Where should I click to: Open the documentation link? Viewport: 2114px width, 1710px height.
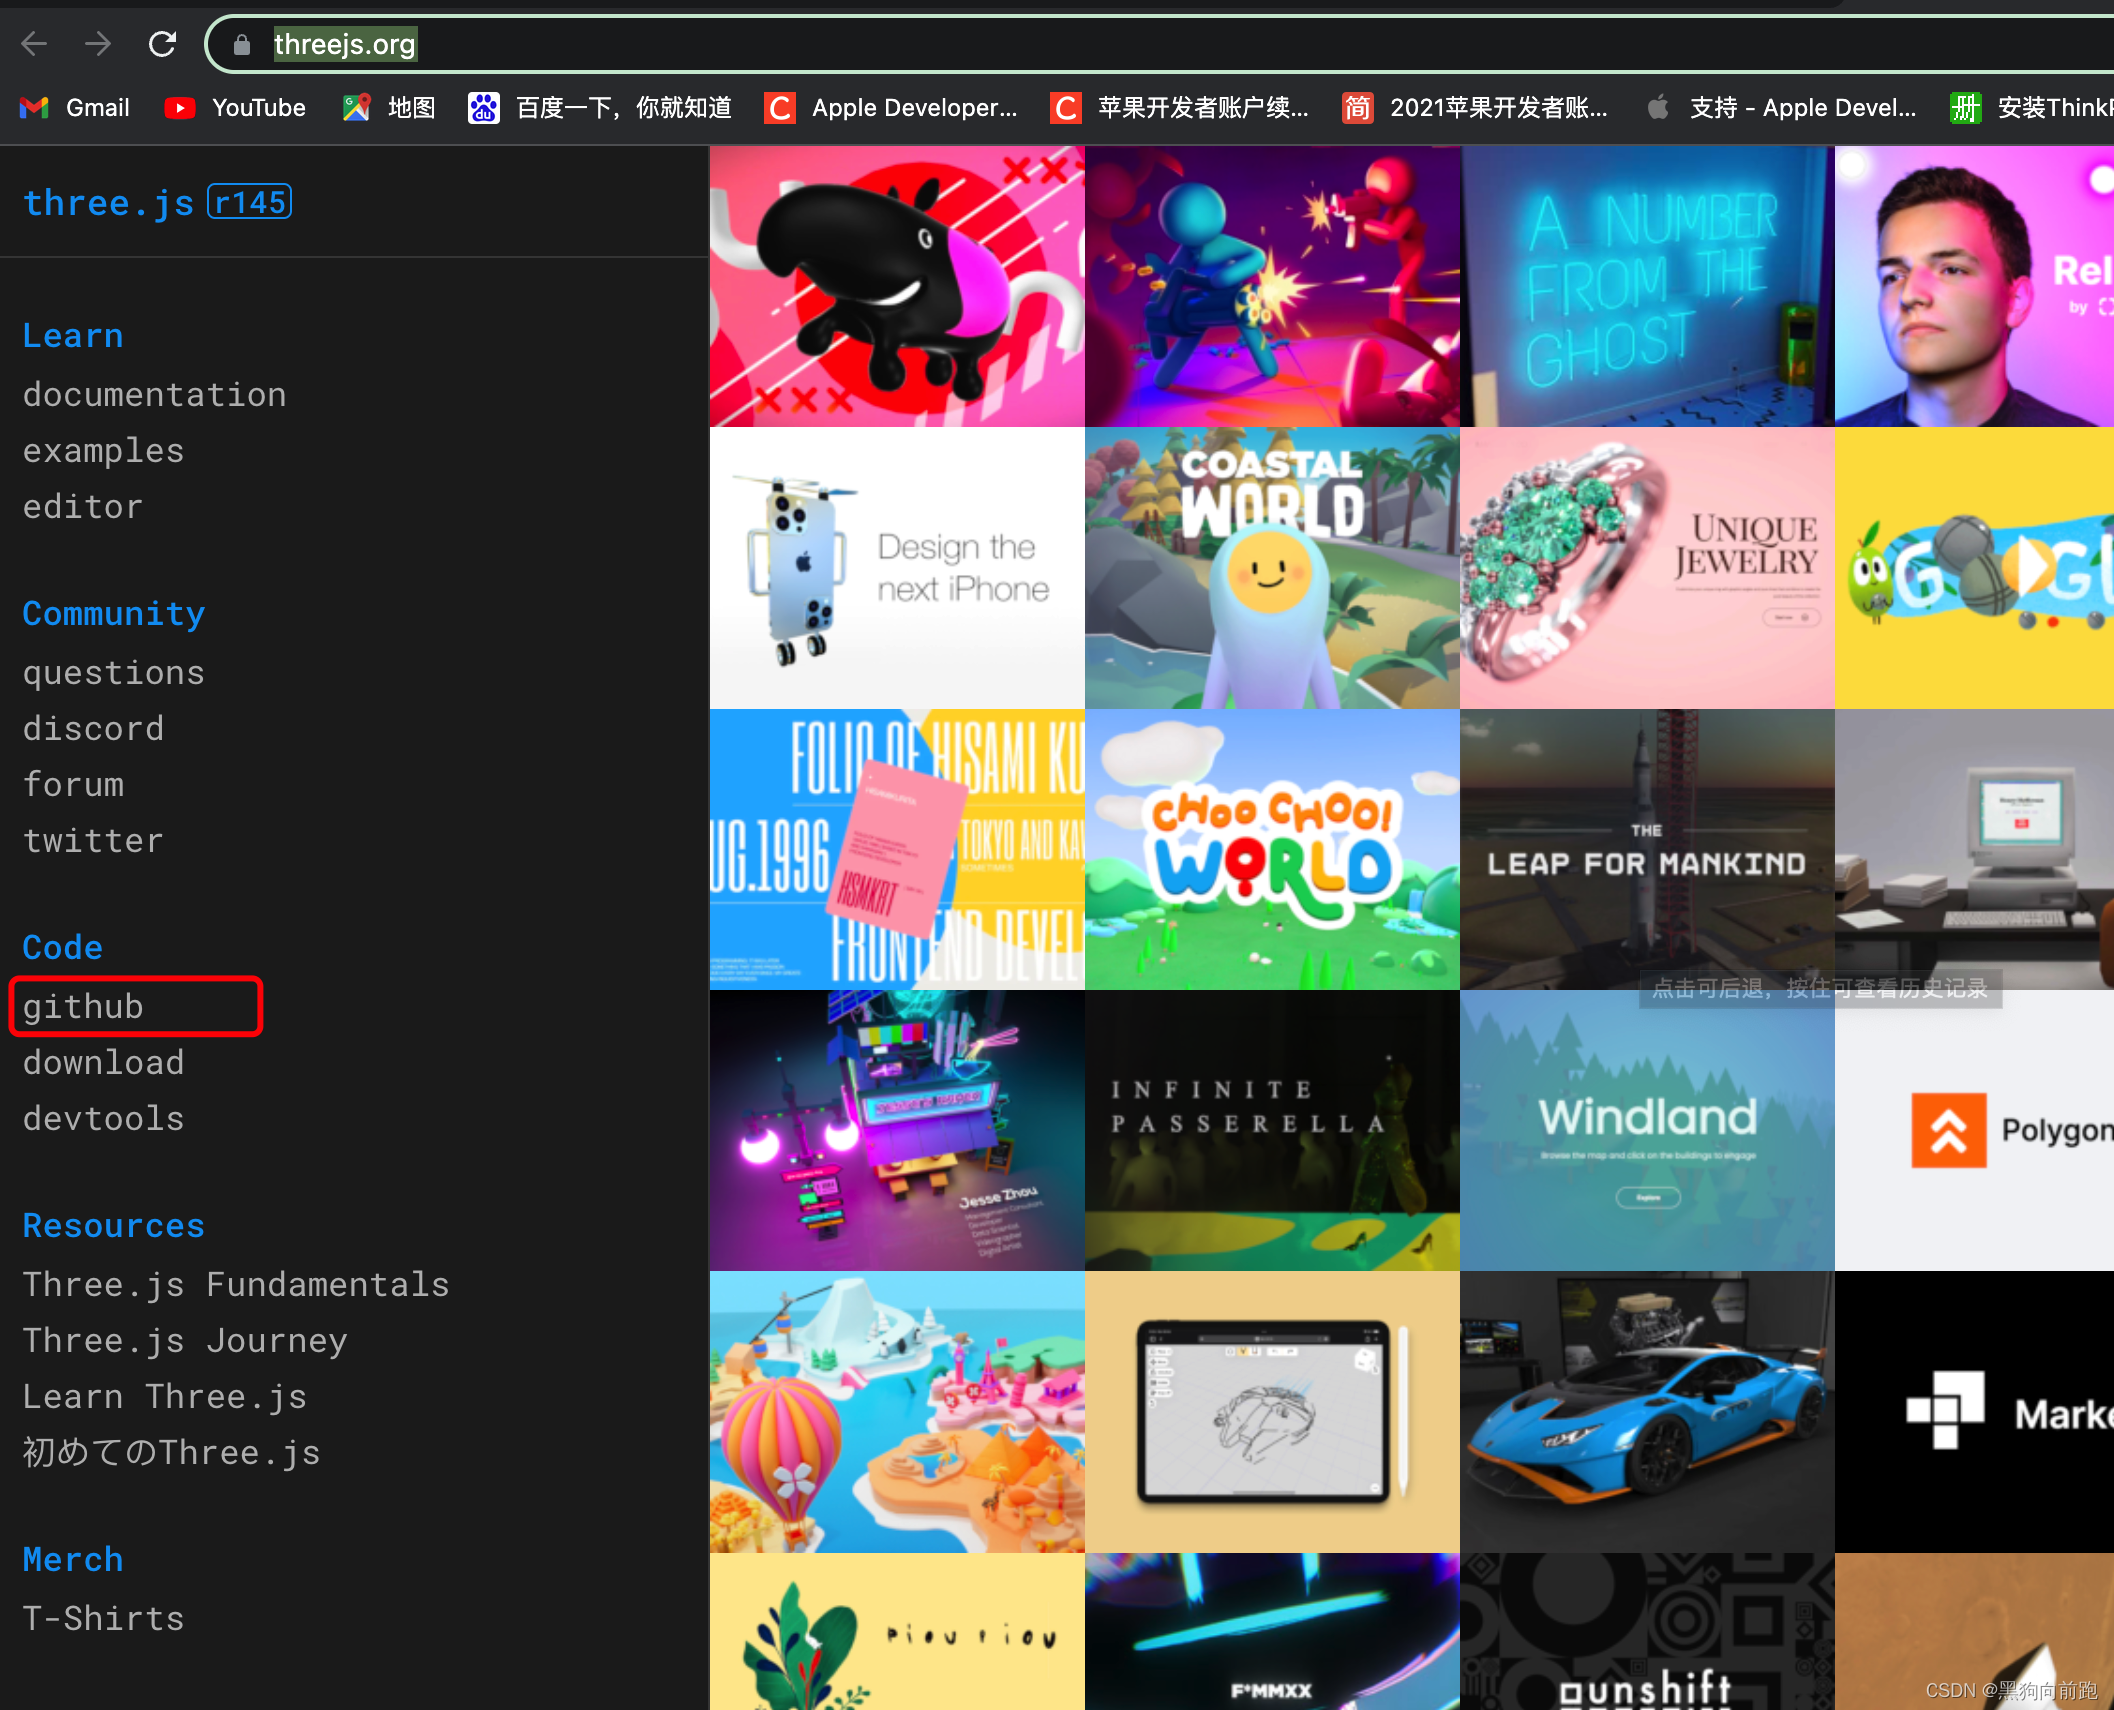click(x=154, y=395)
